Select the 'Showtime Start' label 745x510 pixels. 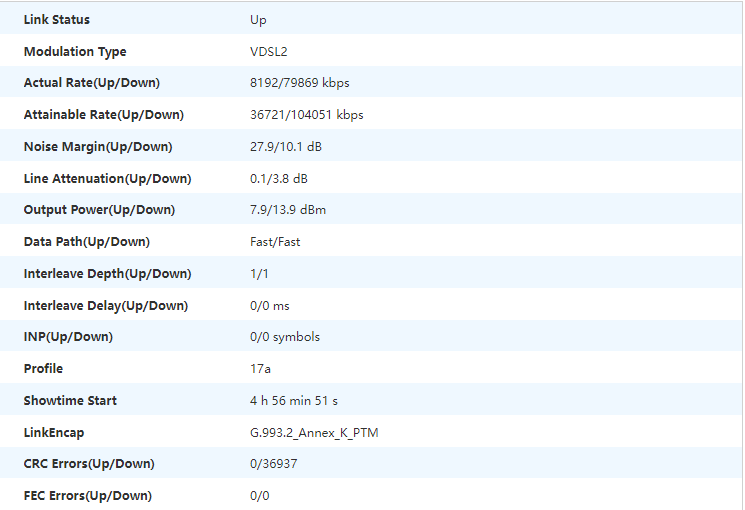tap(70, 400)
